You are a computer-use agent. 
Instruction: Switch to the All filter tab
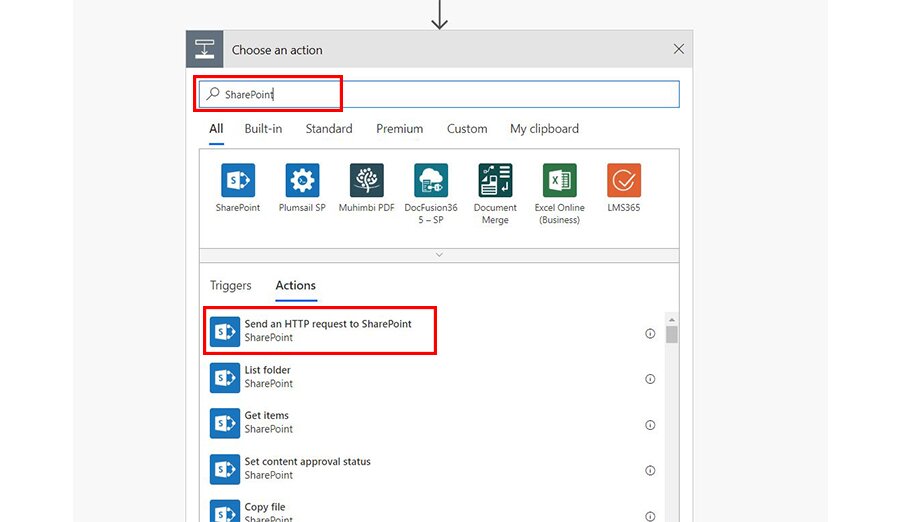pos(216,129)
